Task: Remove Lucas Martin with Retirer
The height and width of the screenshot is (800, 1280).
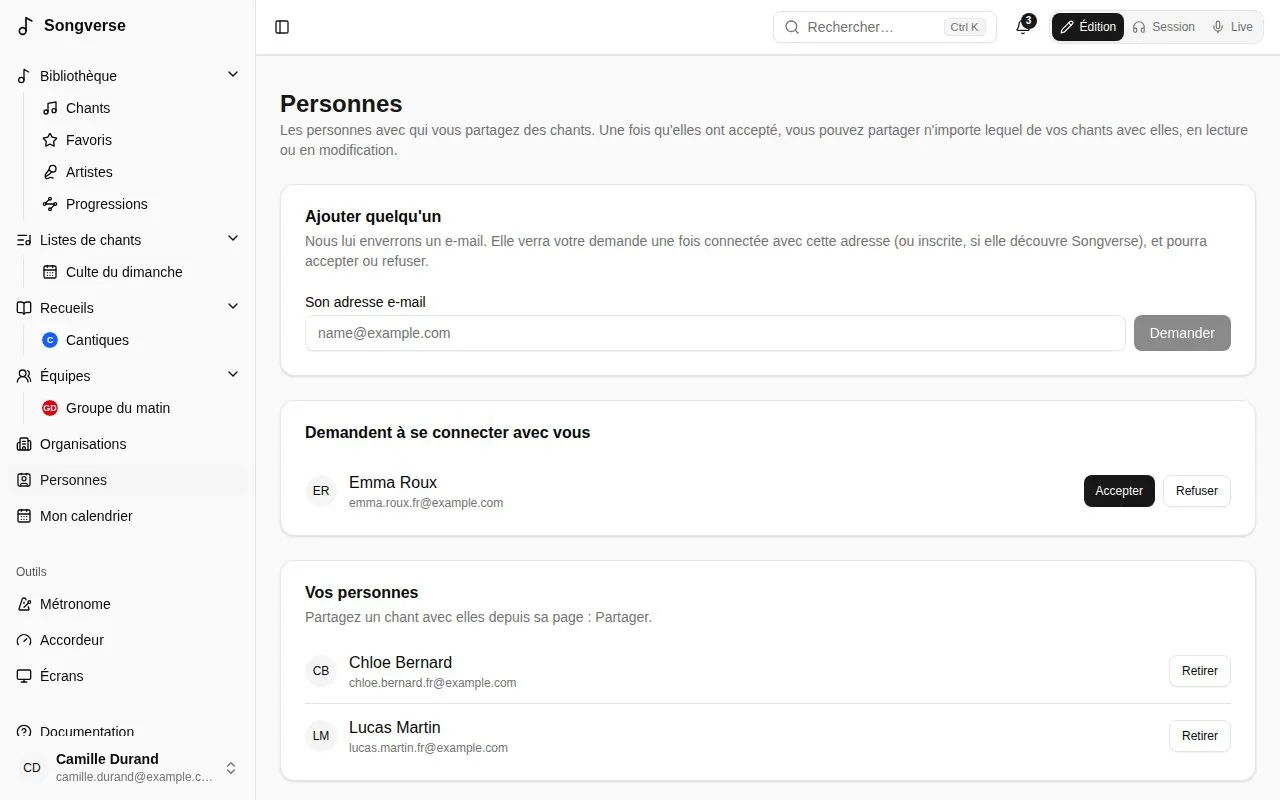Action: click(x=1200, y=736)
